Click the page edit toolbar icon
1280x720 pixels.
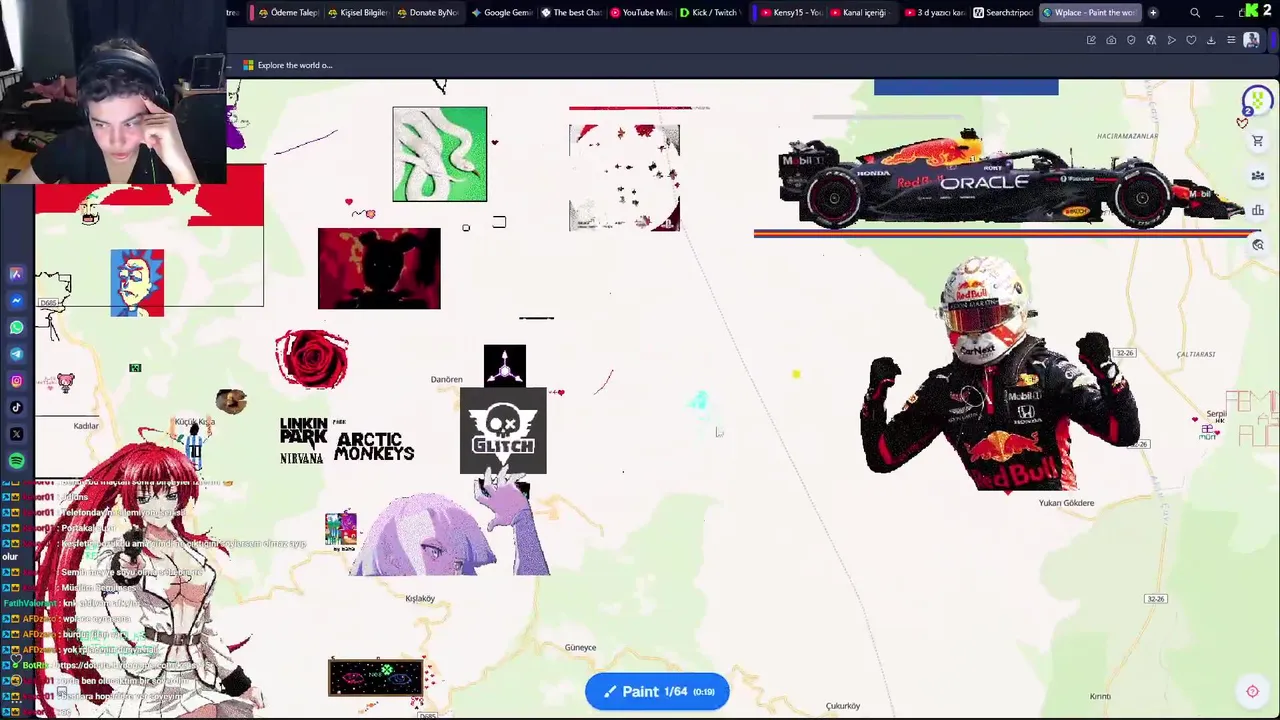pos(1091,40)
